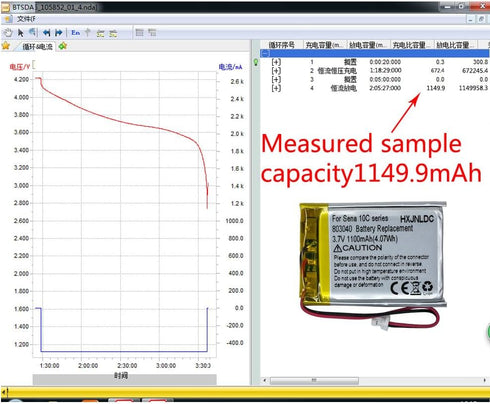Click the 充电比容量 column header
This screenshot has width=490, height=404.
[x=411, y=45]
